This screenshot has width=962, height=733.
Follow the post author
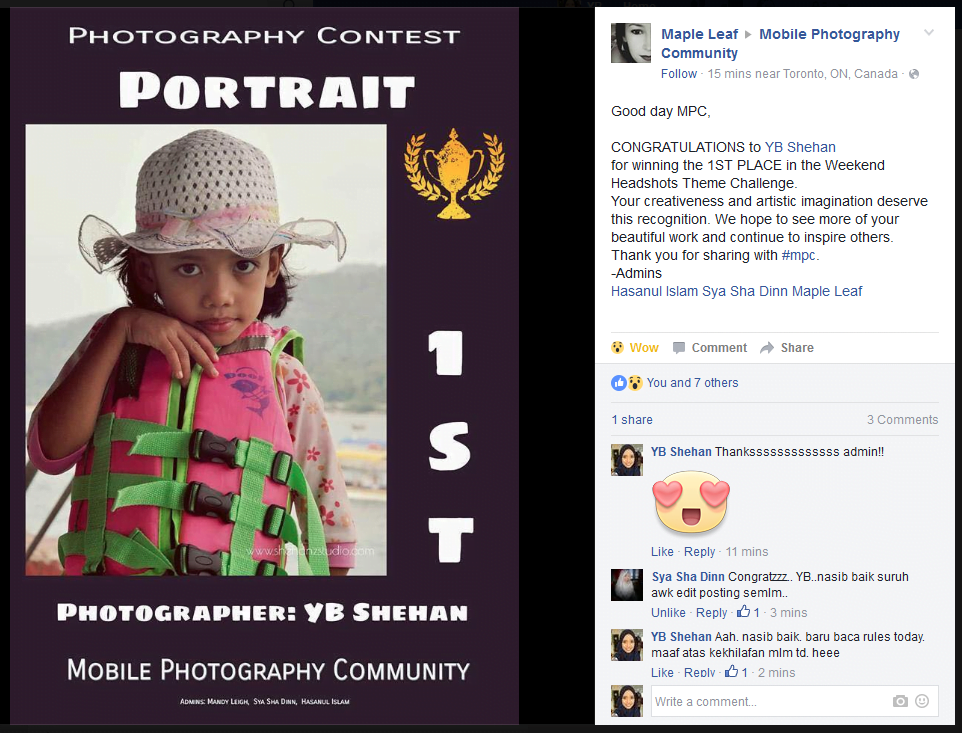[x=679, y=74]
